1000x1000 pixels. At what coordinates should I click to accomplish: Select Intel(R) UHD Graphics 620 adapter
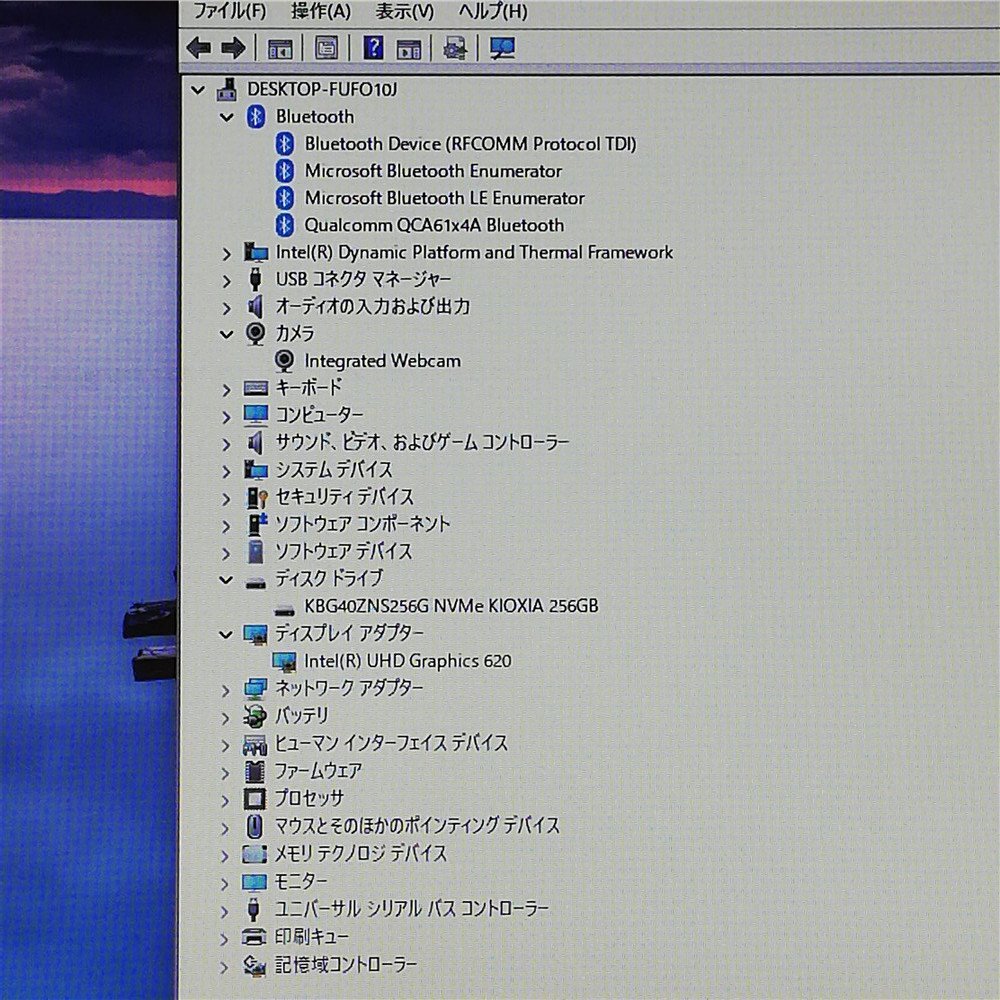(x=407, y=661)
